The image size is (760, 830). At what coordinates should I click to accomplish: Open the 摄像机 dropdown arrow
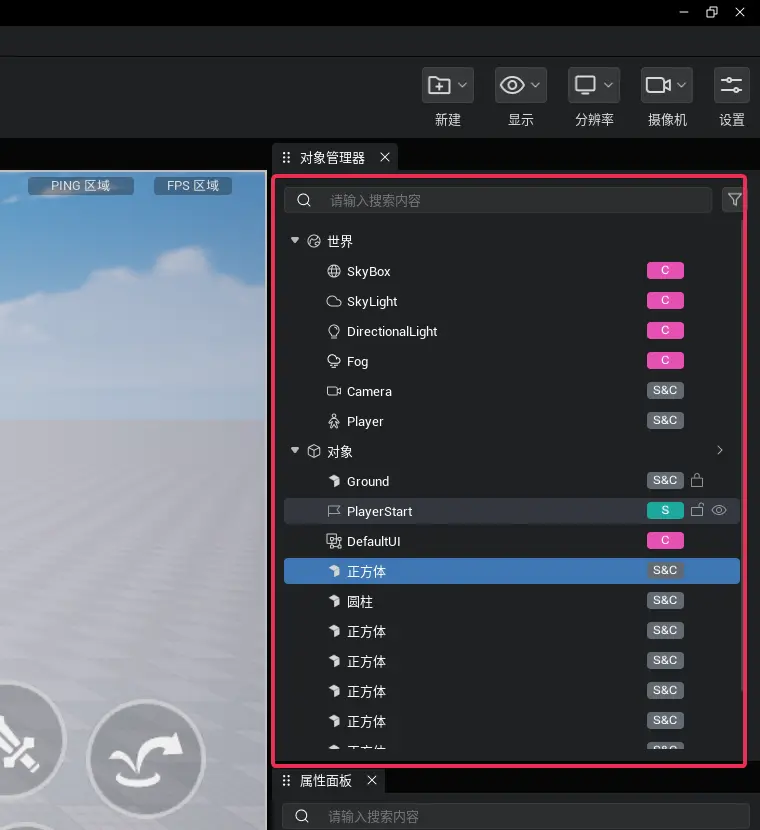681,85
